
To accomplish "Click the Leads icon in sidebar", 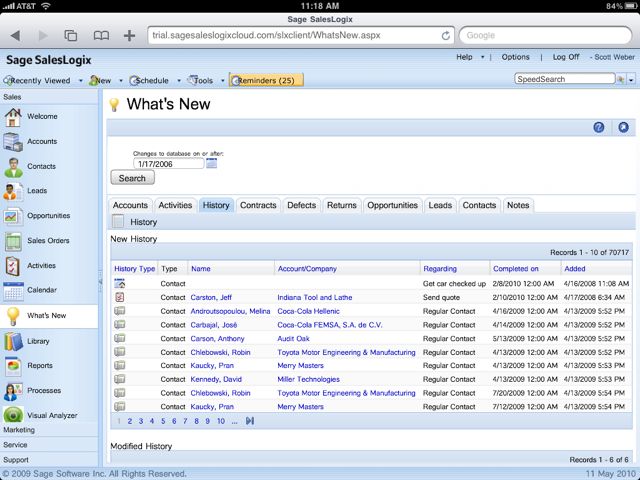I will click(x=13, y=191).
